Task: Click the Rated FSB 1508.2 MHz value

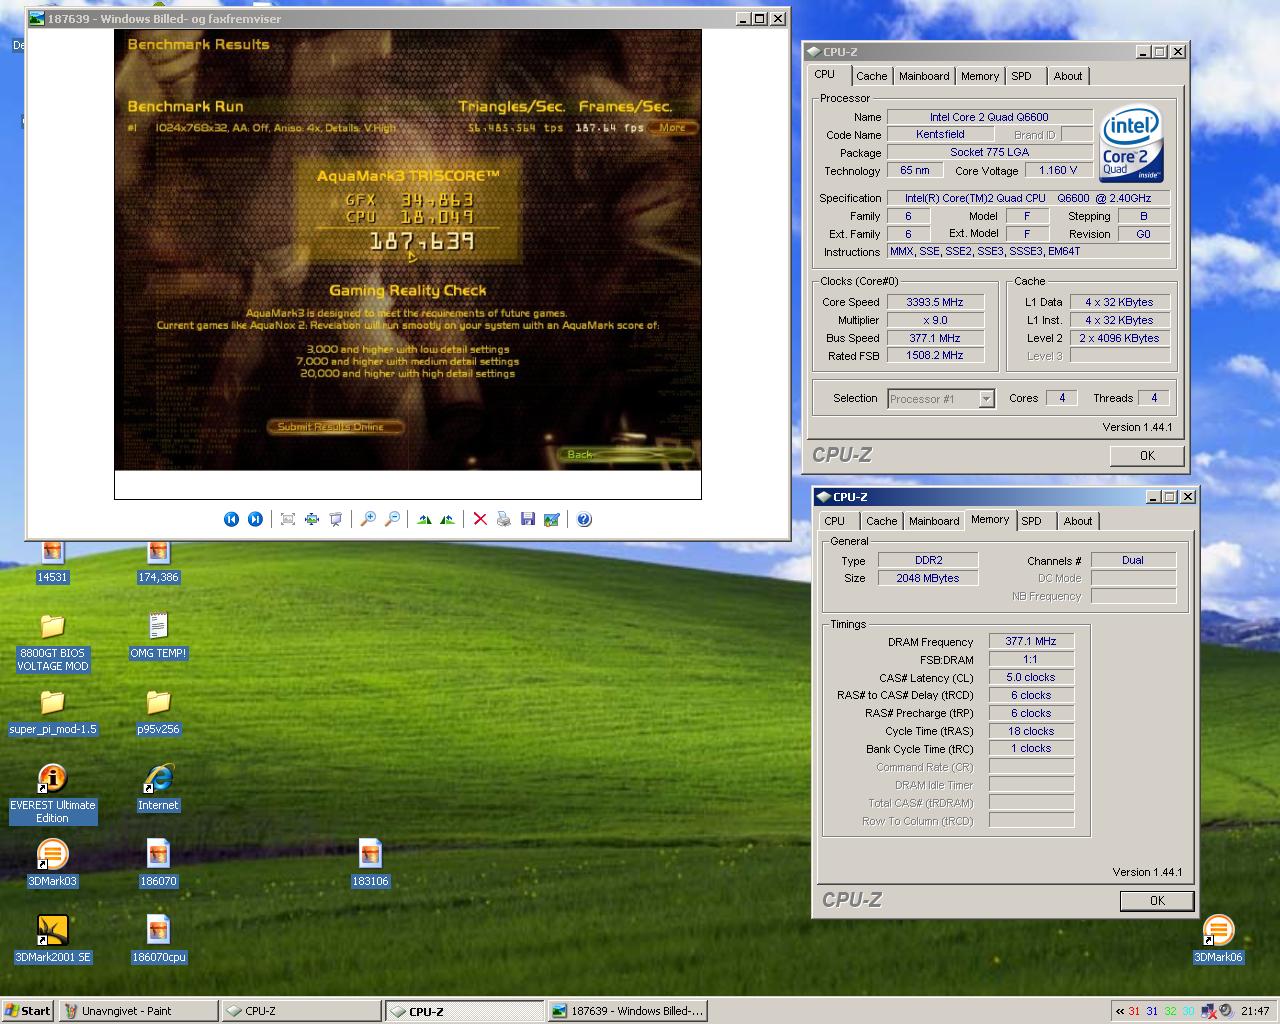Action: (x=935, y=356)
